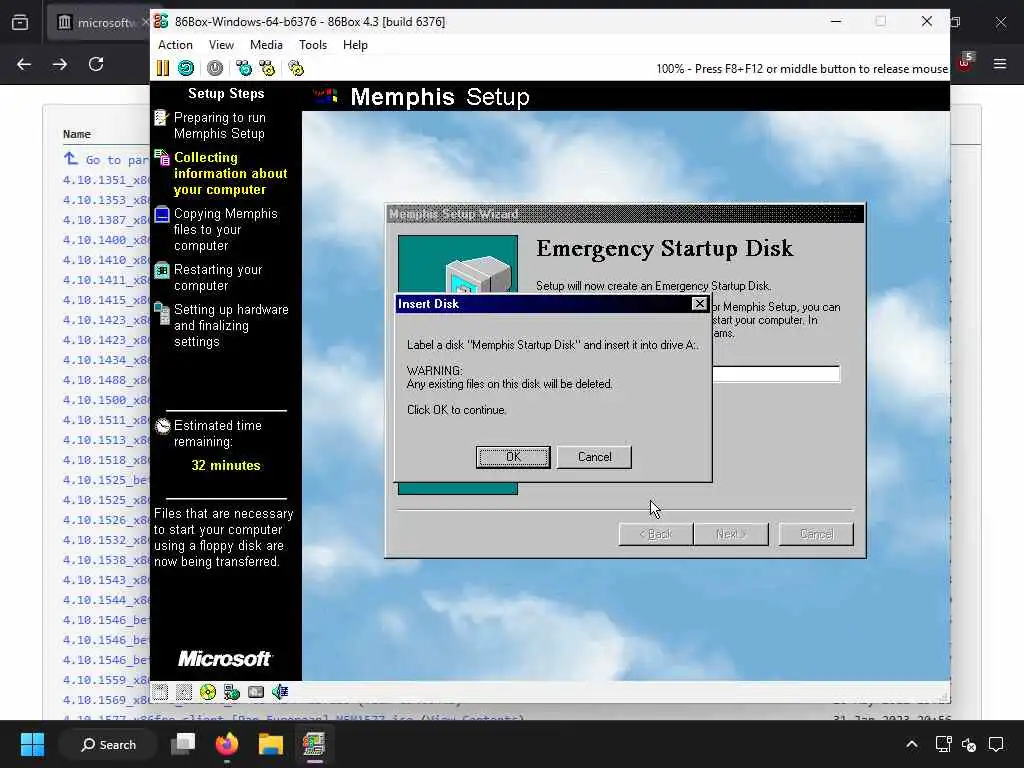Follow the Go to parent link in the browser
Viewport: 1024px width, 768px height.
coord(106,160)
